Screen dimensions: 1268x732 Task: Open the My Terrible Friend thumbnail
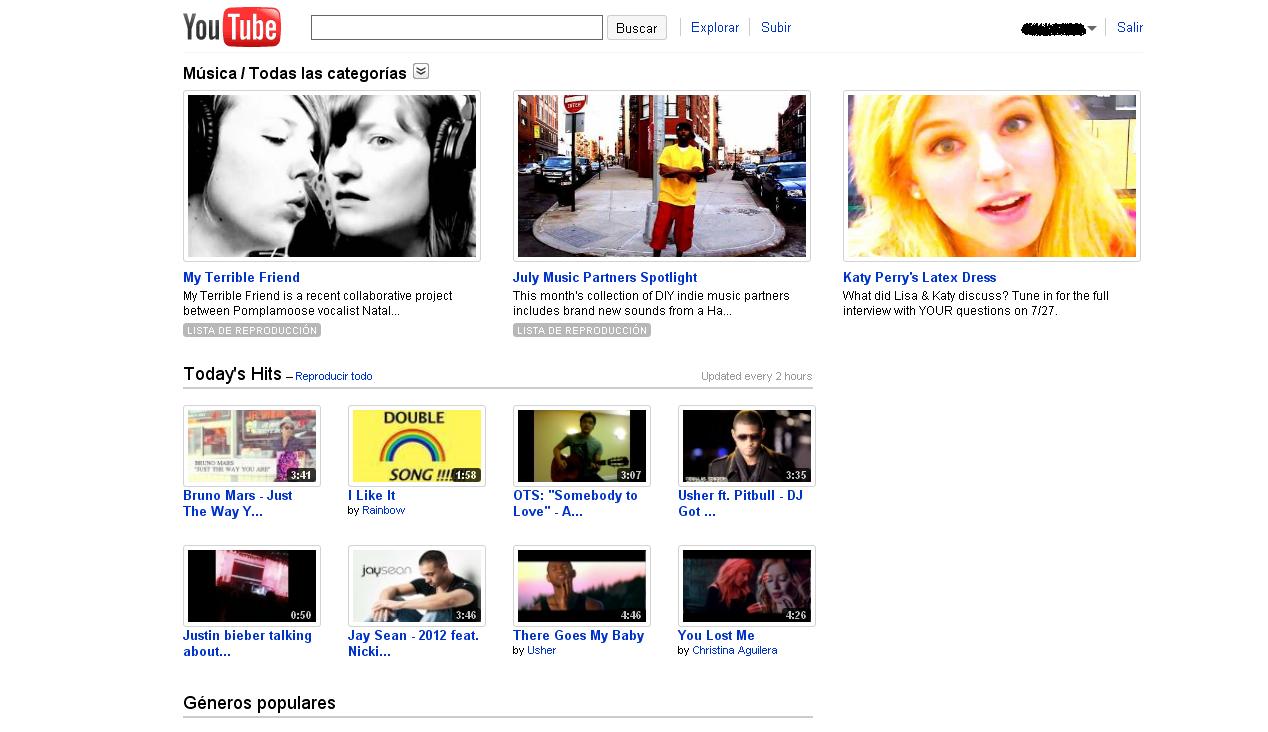332,176
